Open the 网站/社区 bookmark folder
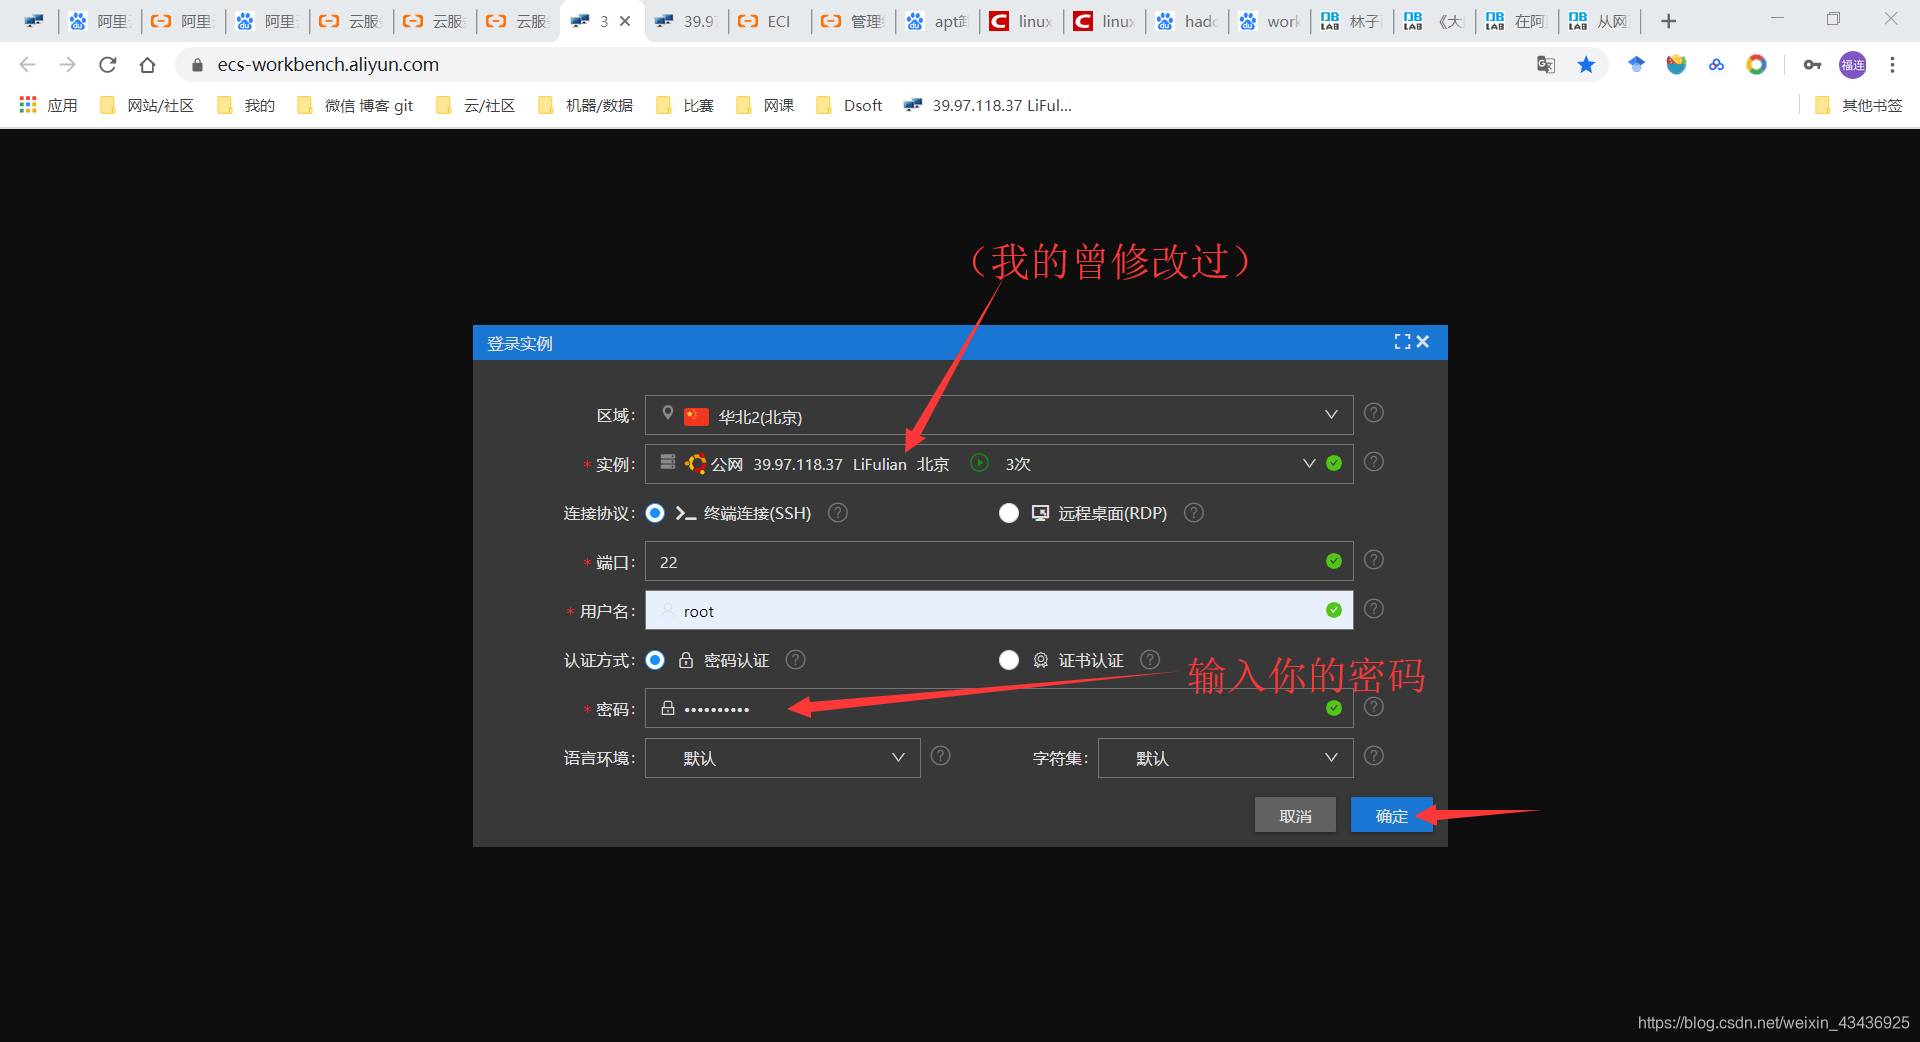The image size is (1920, 1042). [x=147, y=105]
